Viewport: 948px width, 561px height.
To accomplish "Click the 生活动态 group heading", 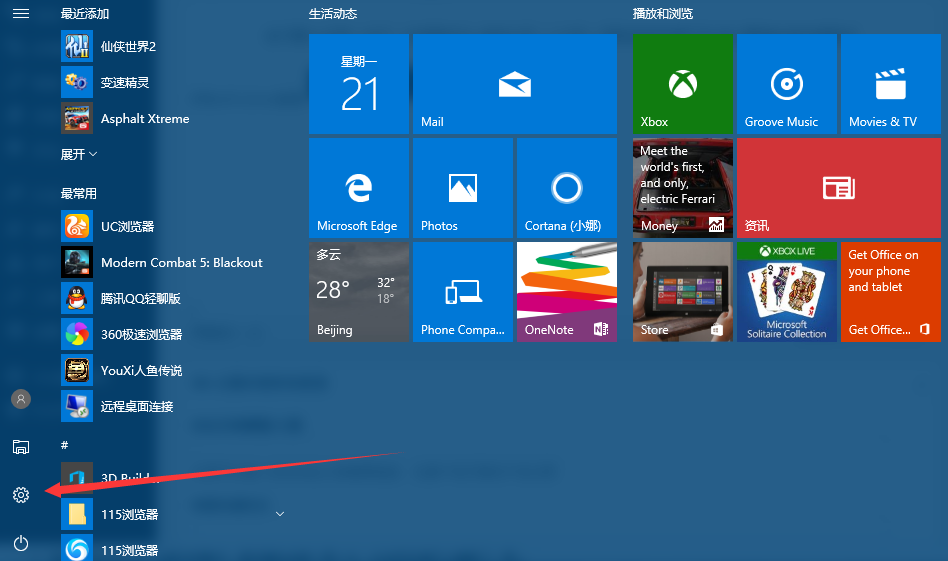I will pos(333,13).
